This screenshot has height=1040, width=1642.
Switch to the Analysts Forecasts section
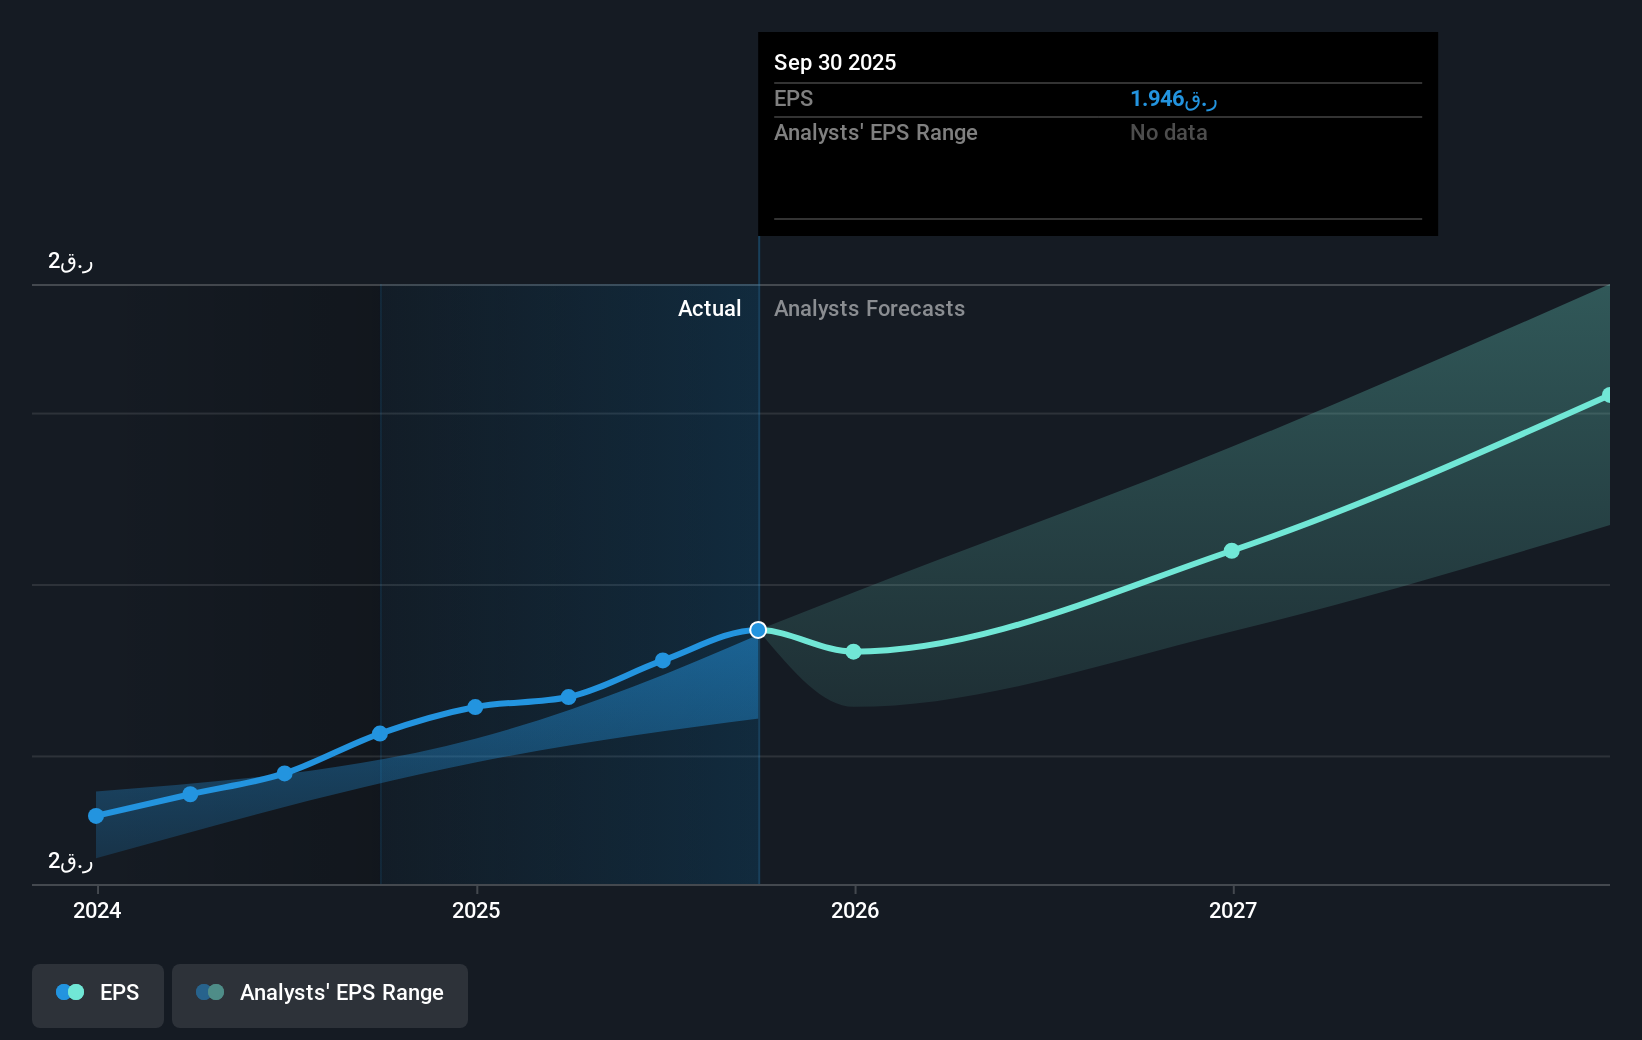[x=869, y=308]
